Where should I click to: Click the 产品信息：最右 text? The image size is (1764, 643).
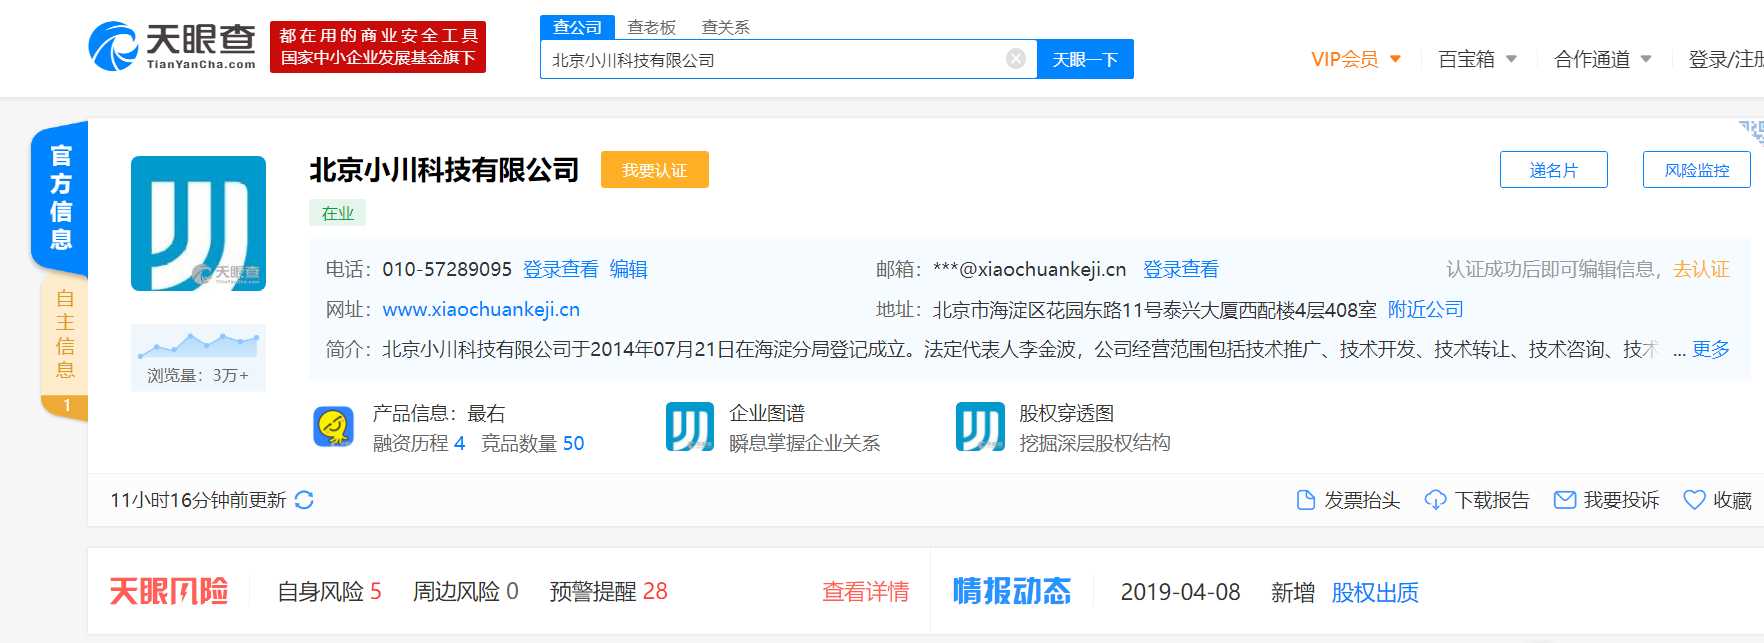coord(439,413)
